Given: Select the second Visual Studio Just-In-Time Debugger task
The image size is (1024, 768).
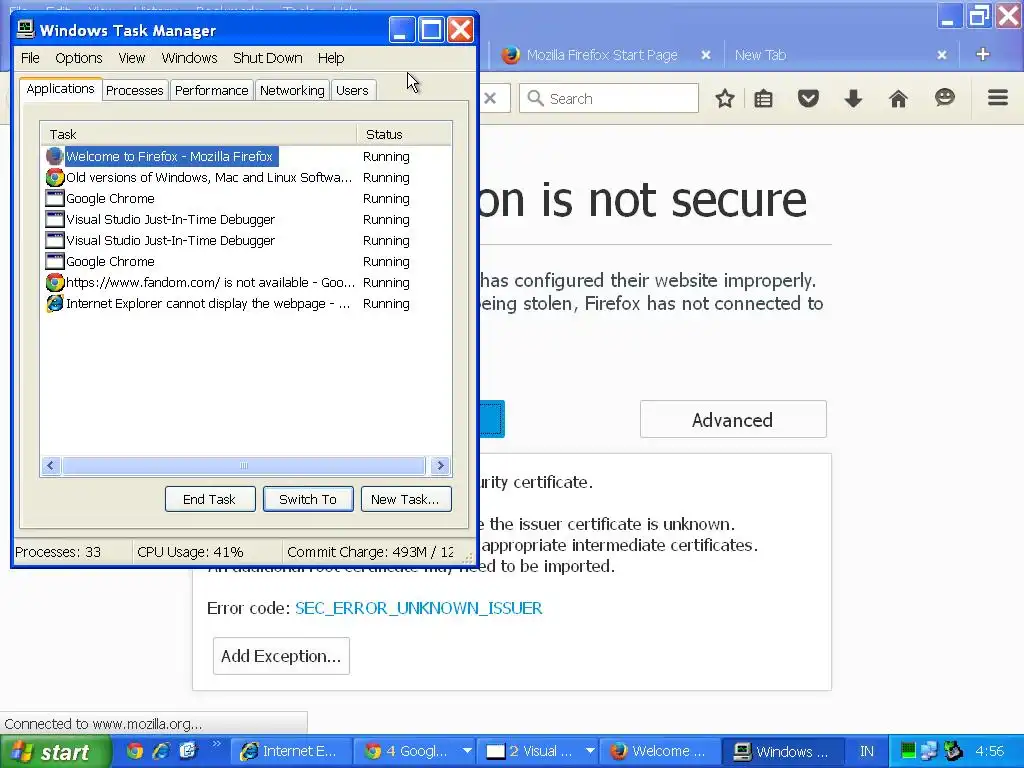Looking at the screenshot, I should (246, 240).
